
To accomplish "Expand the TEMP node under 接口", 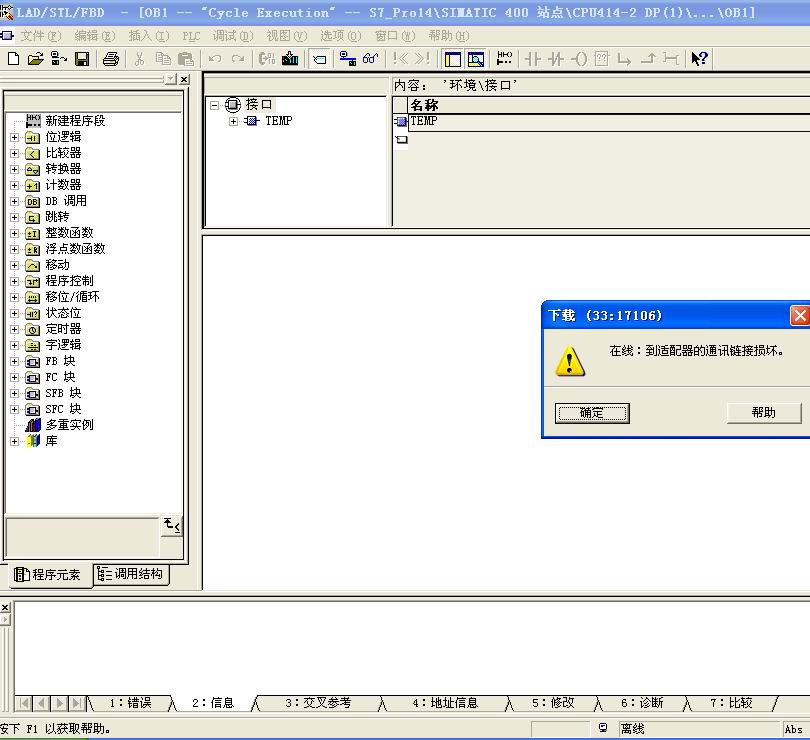I will 234,121.
